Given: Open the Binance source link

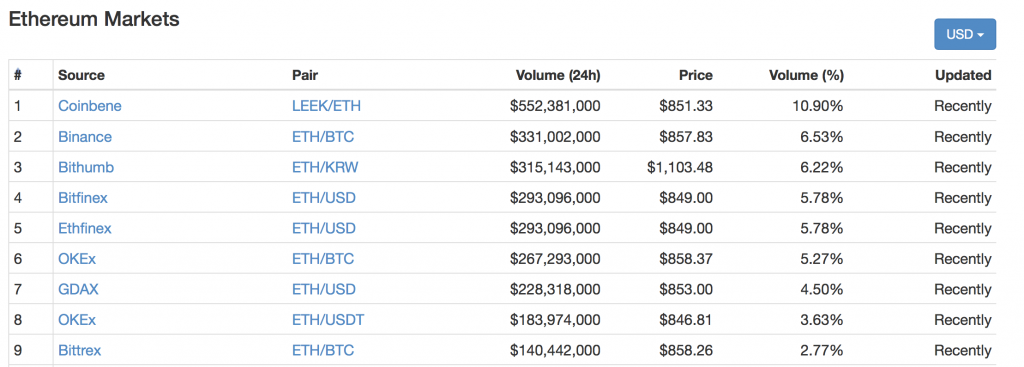Looking at the screenshot, I should pyautogui.click(x=85, y=136).
